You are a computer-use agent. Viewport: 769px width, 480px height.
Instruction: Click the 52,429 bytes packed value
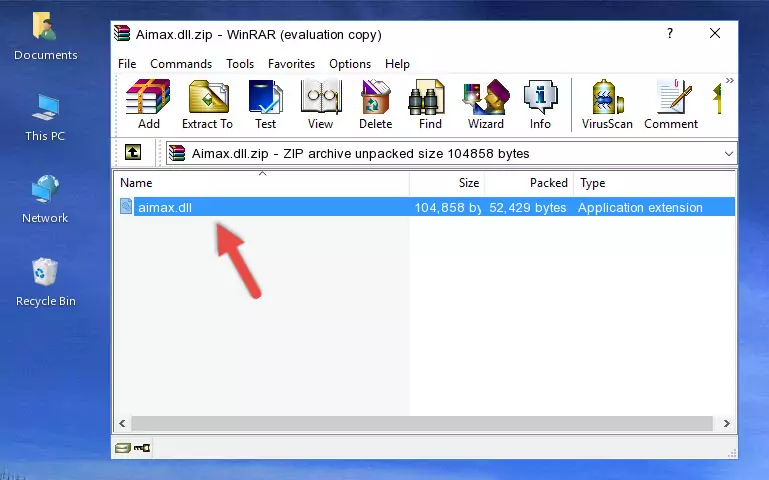(528, 207)
